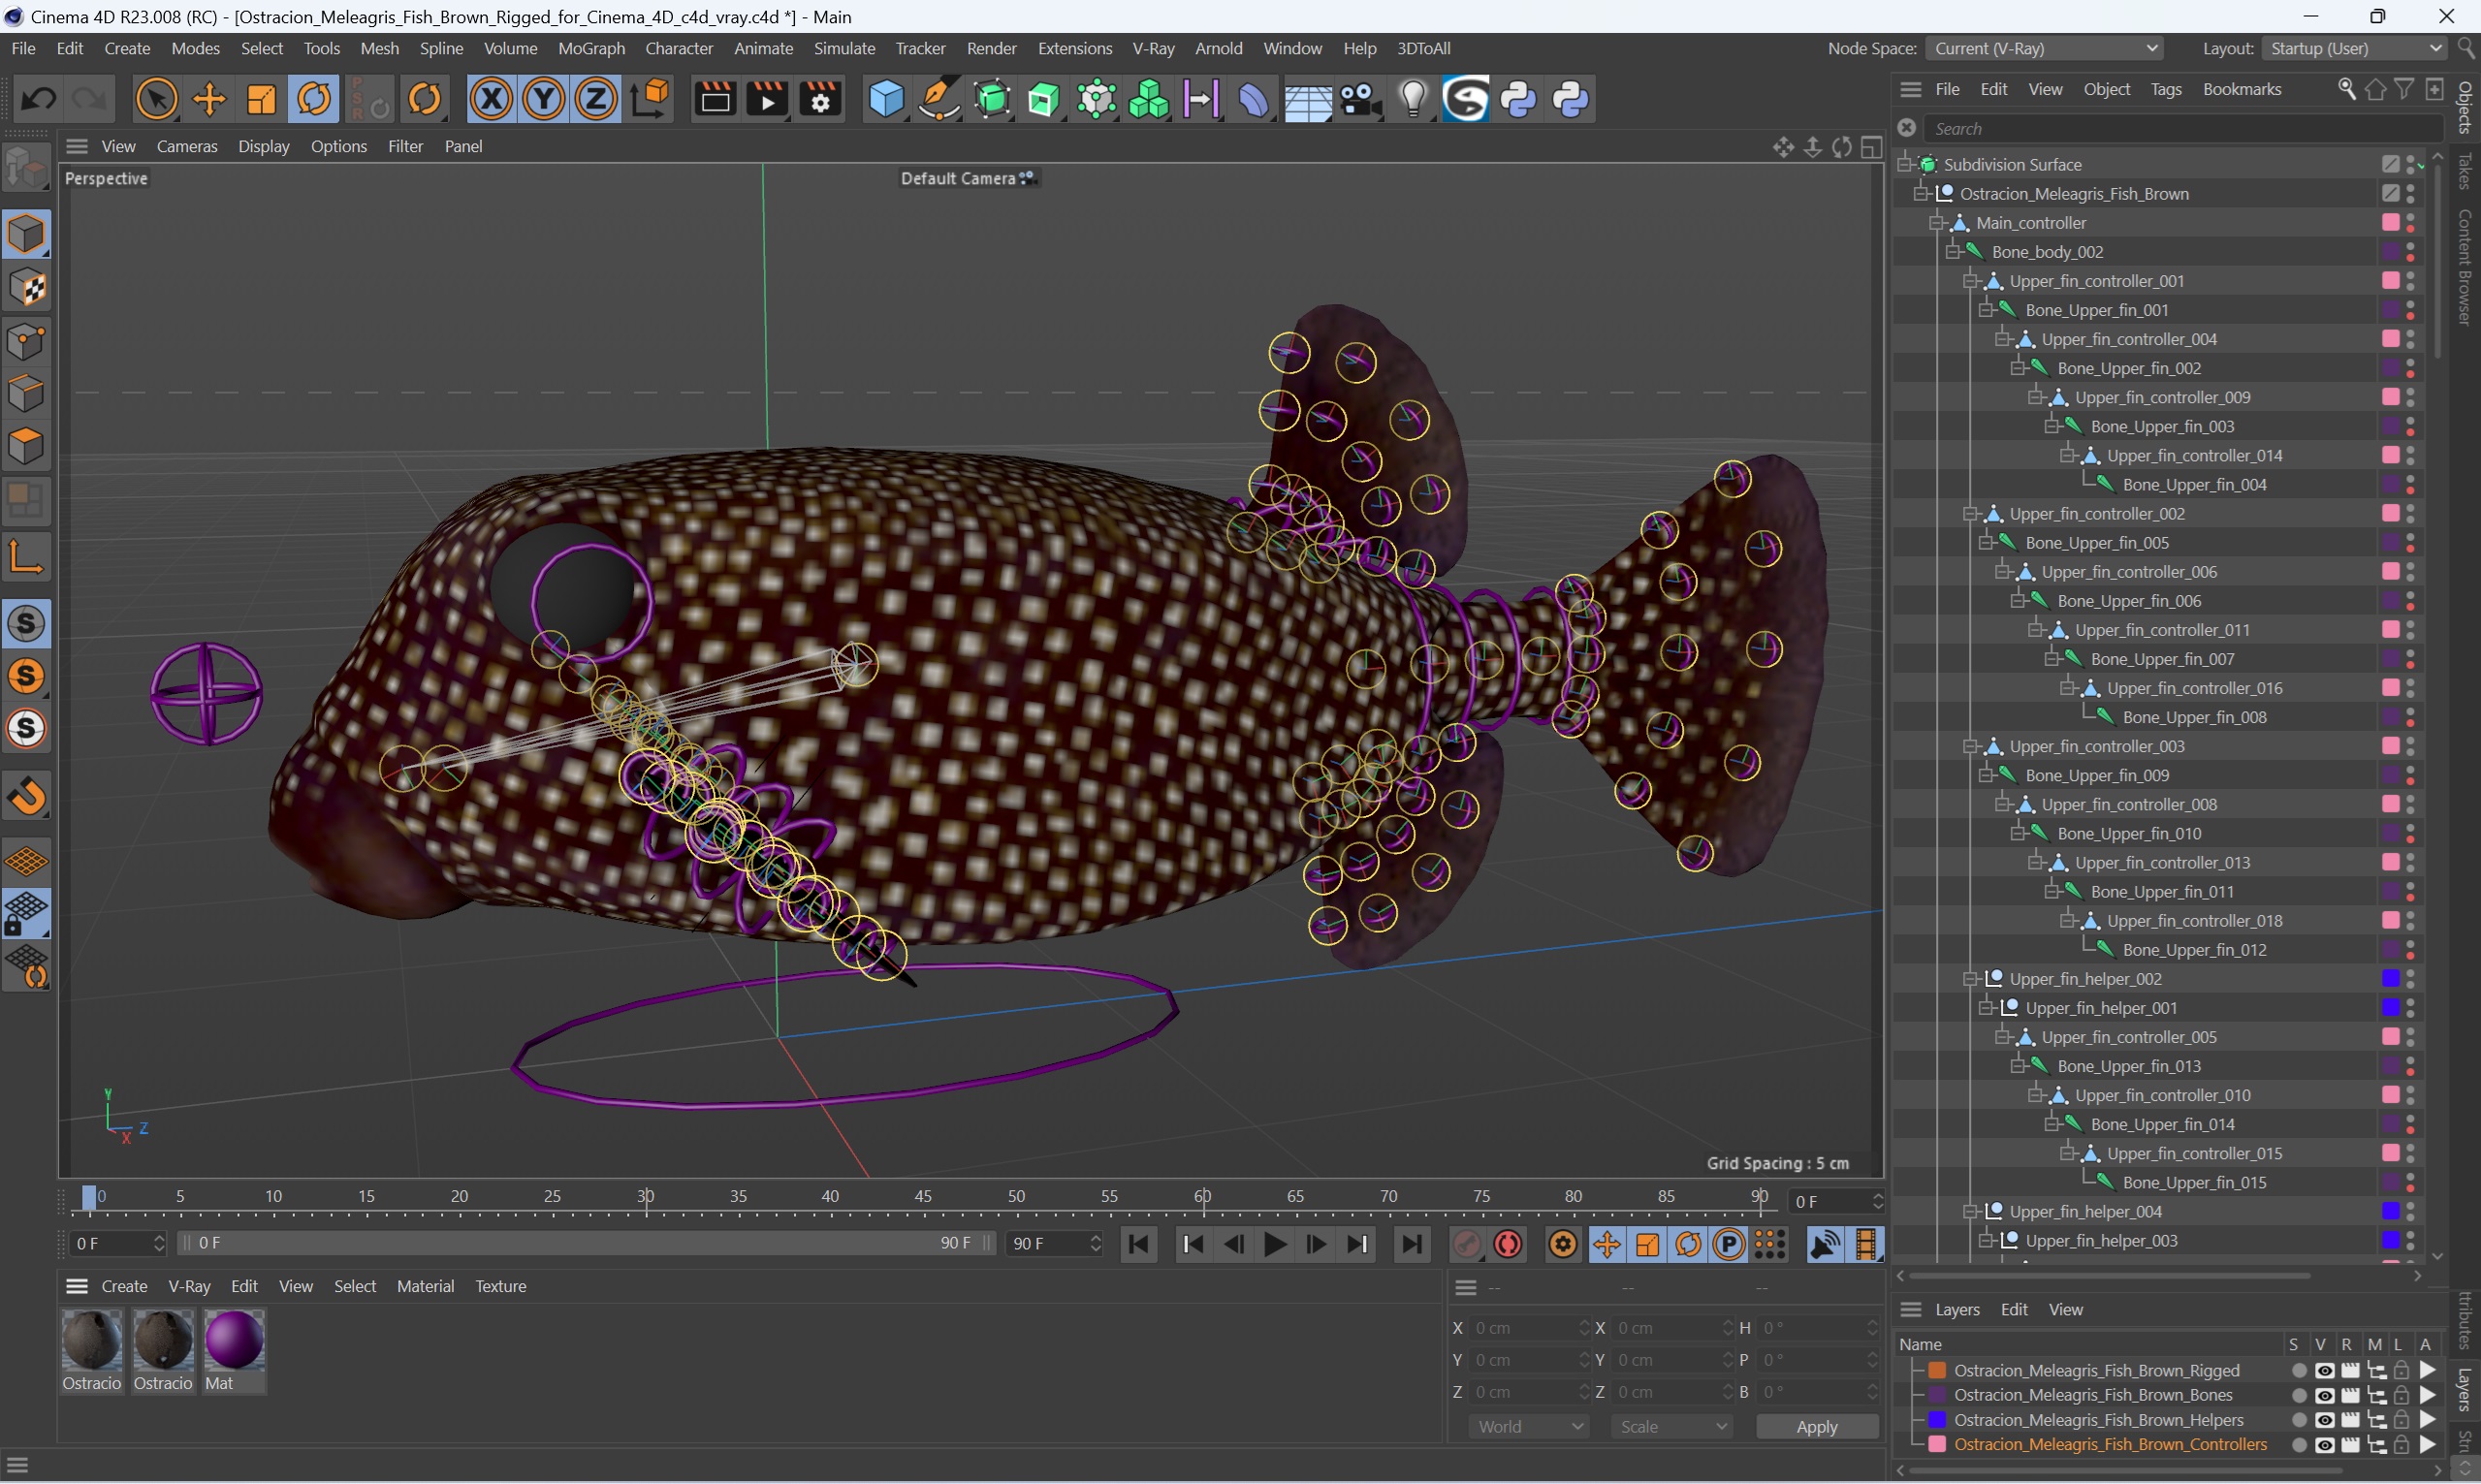Open the Simulate menu
2481x1484 pixels.
pyautogui.click(x=844, y=48)
